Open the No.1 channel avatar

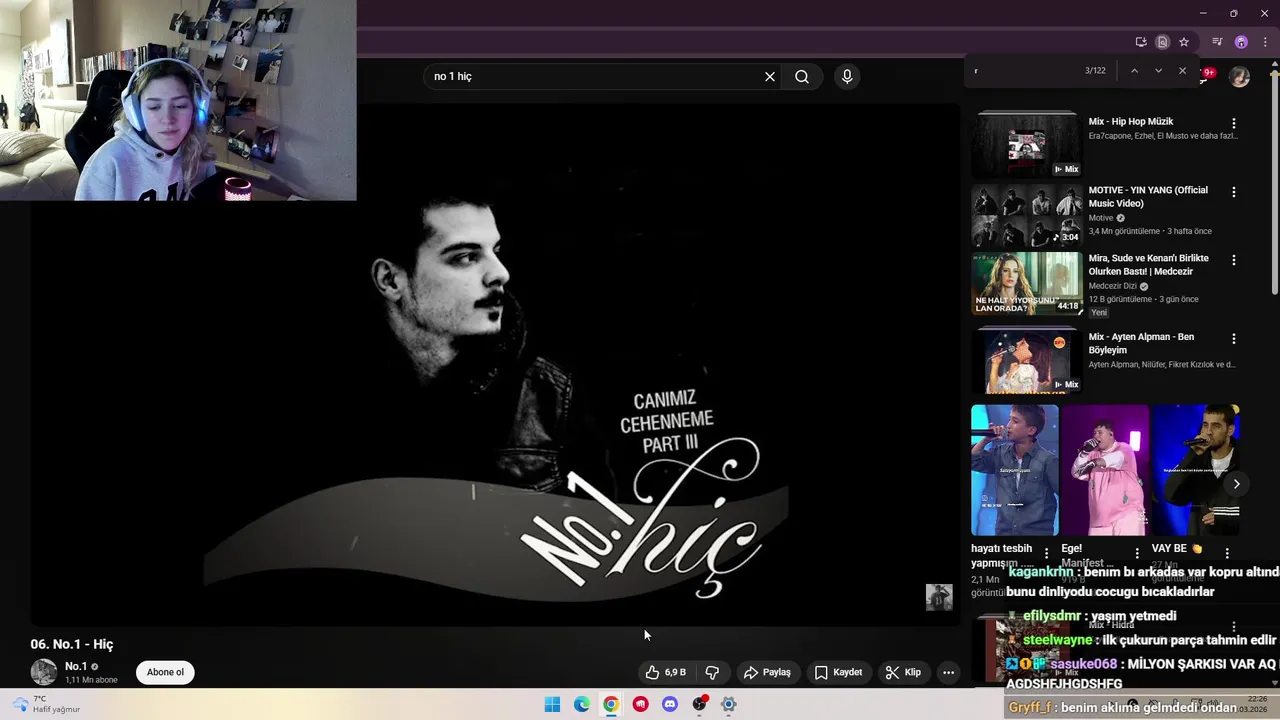tap(43, 672)
